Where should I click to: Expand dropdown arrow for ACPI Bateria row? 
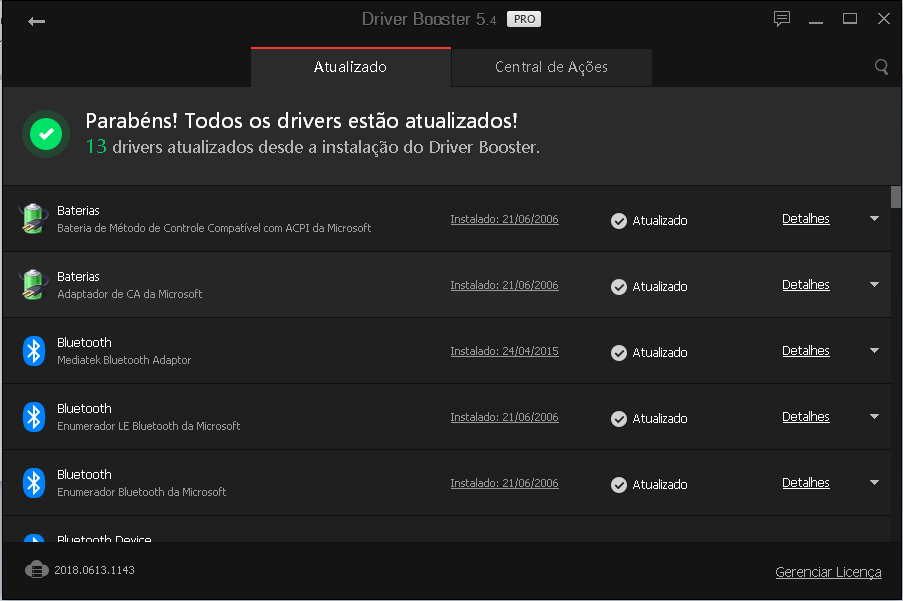click(874, 219)
